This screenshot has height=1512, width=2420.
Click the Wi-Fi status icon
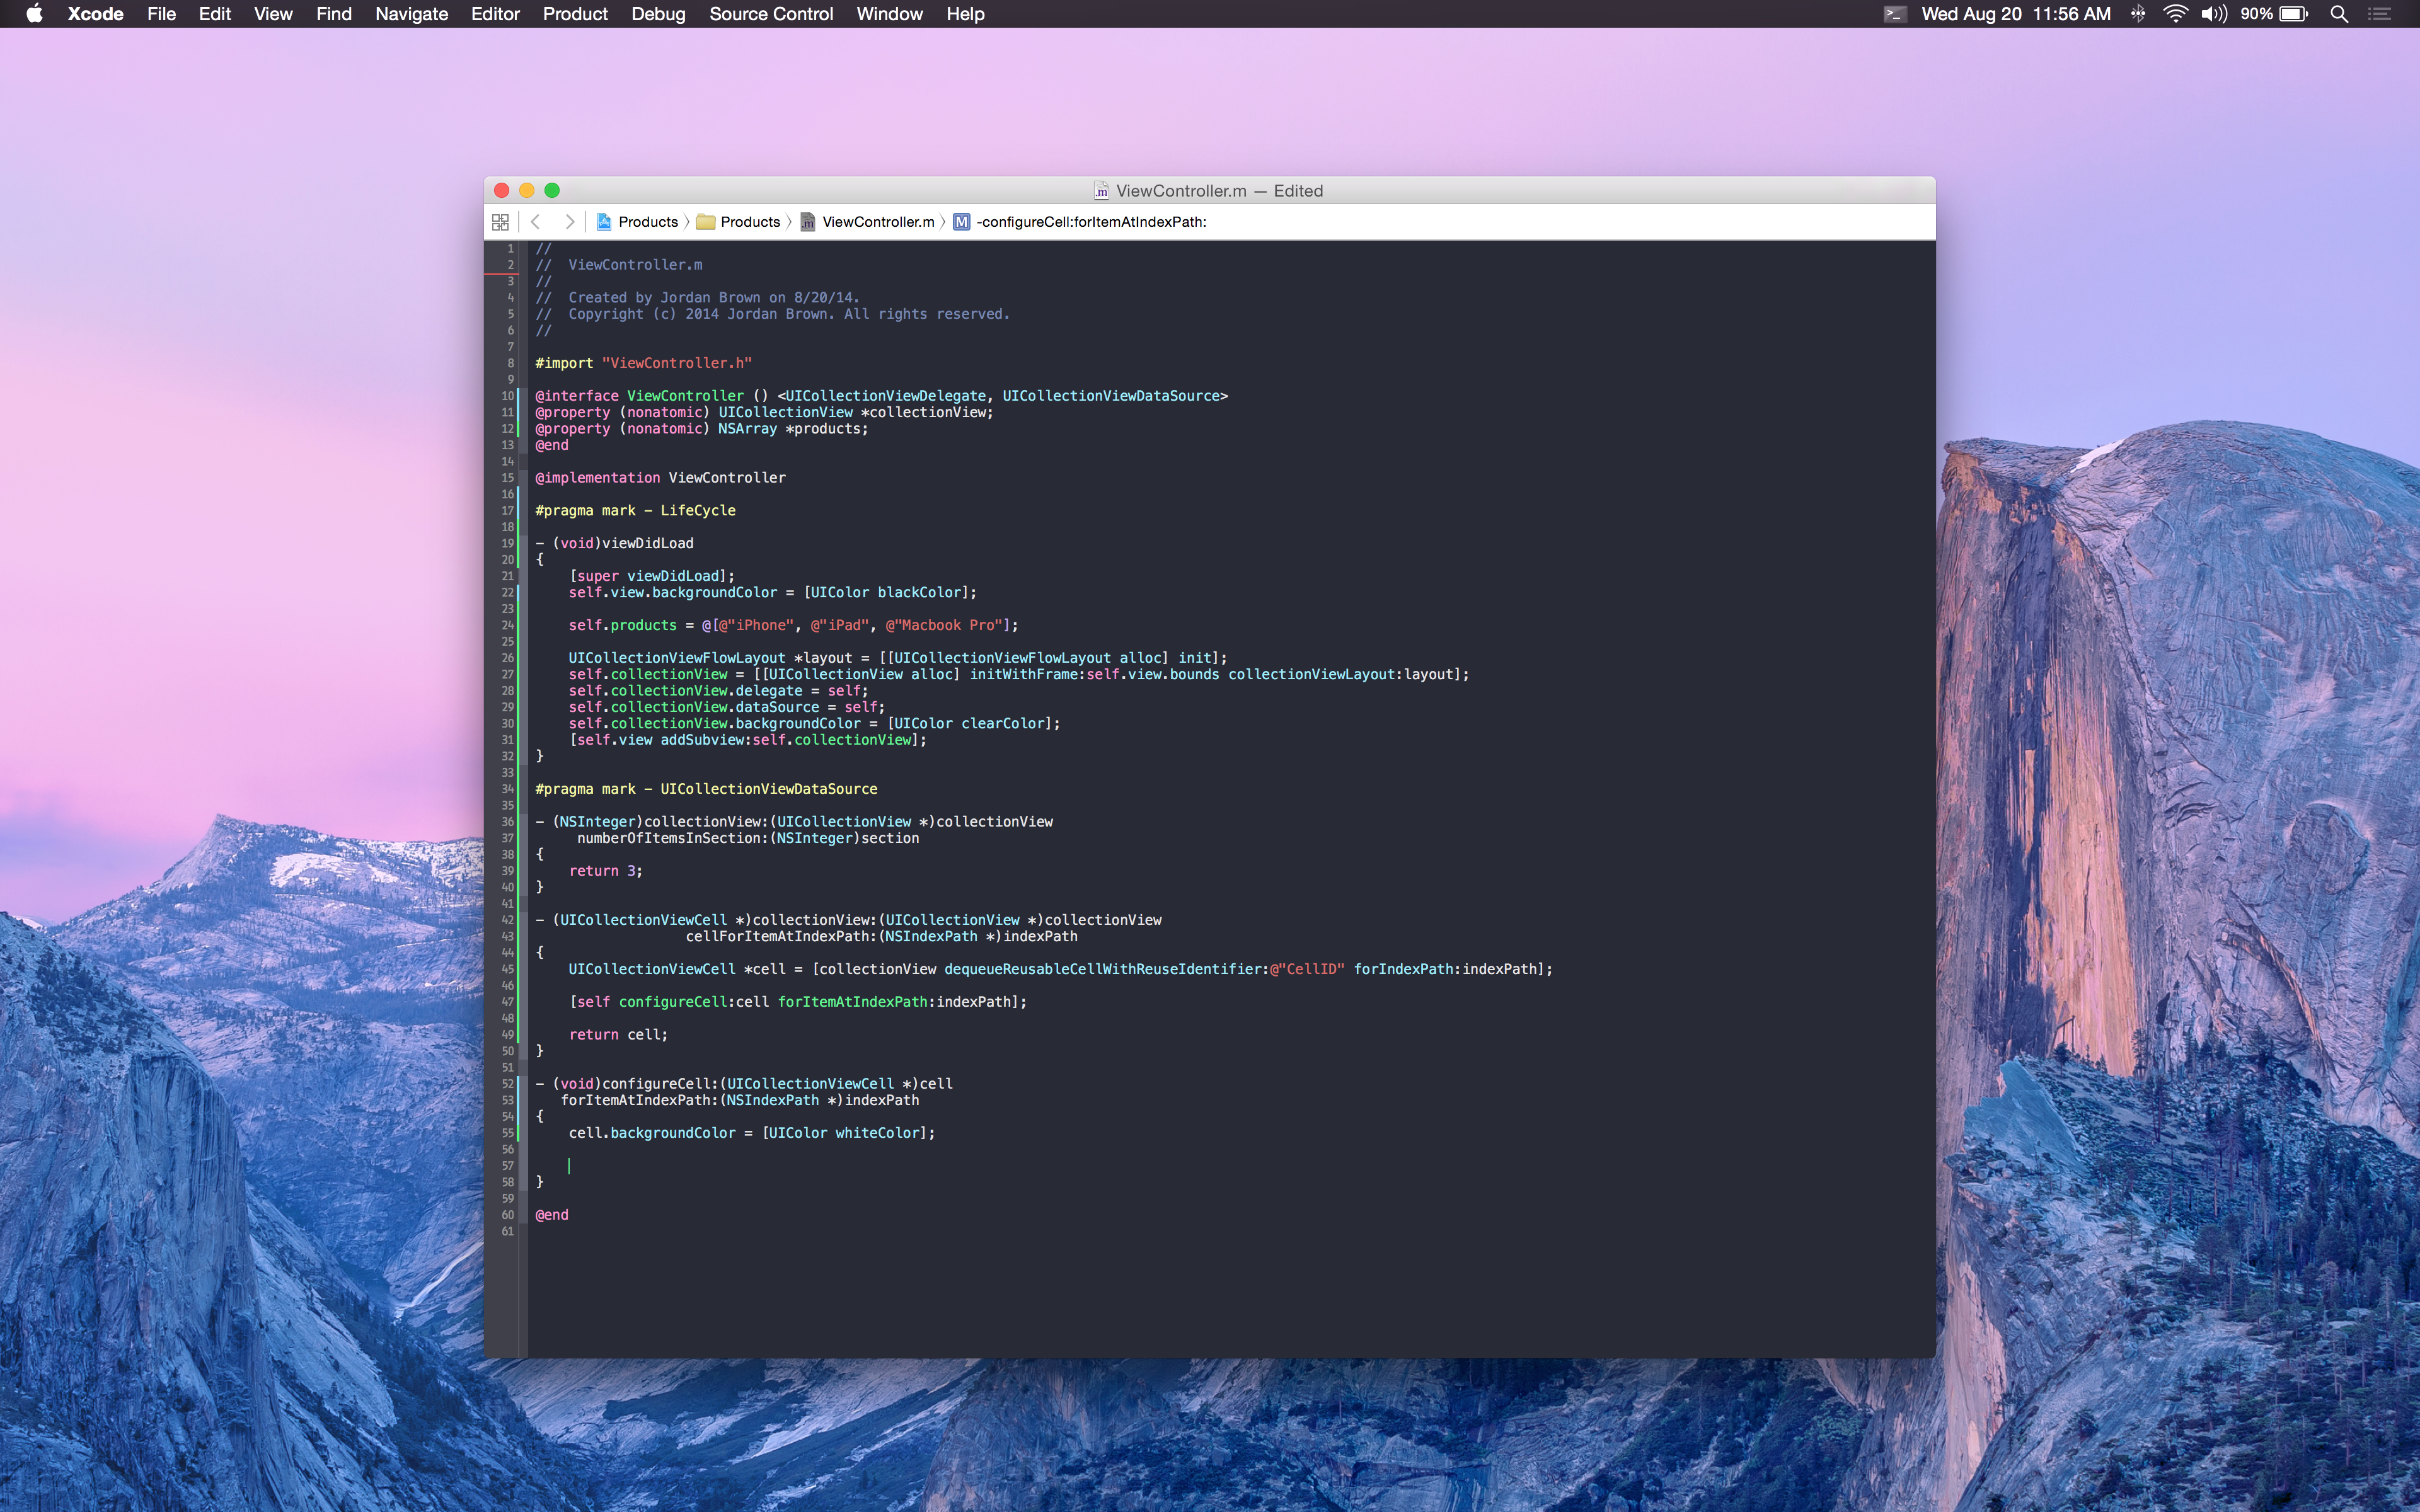tap(2175, 14)
